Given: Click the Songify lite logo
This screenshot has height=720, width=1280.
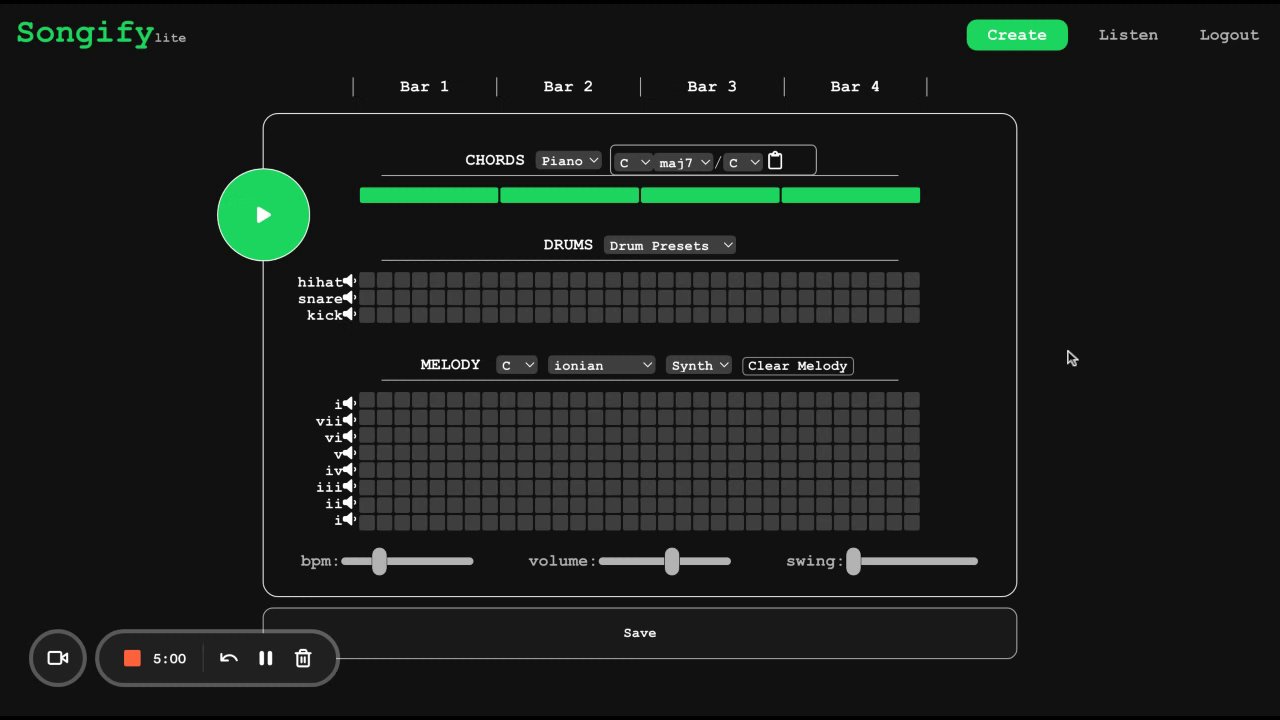Looking at the screenshot, I should pyautogui.click(x=101, y=33).
